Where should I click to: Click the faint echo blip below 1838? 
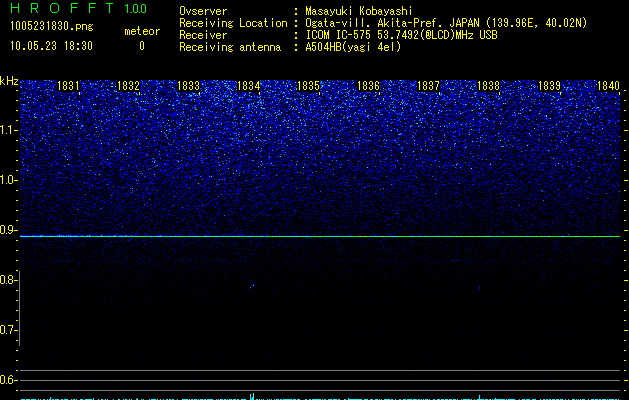(480, 288)
